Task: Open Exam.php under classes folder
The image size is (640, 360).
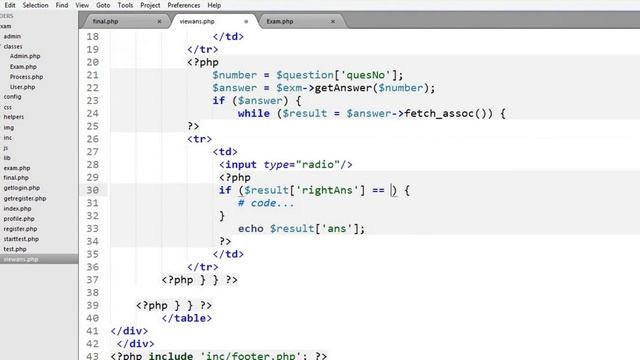Action: (23, 67)
